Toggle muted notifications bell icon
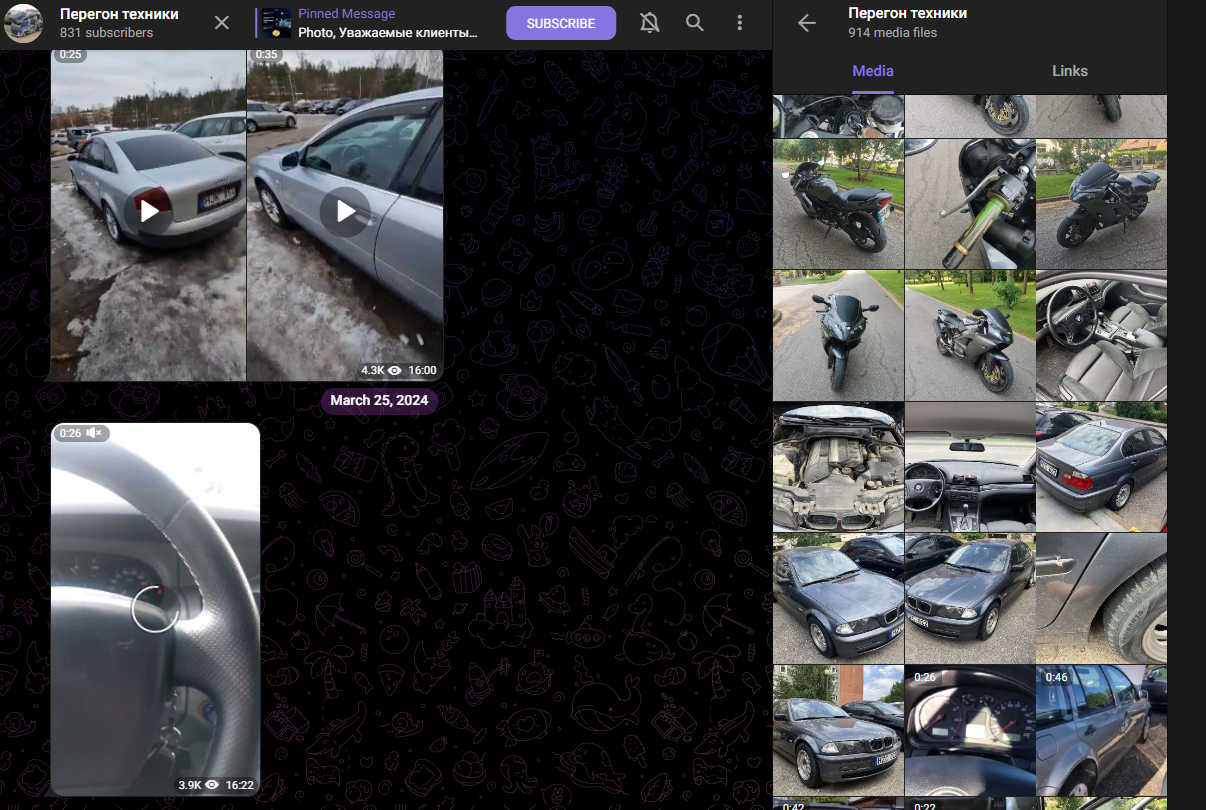Screen dimensions: 1206x810 650,23
